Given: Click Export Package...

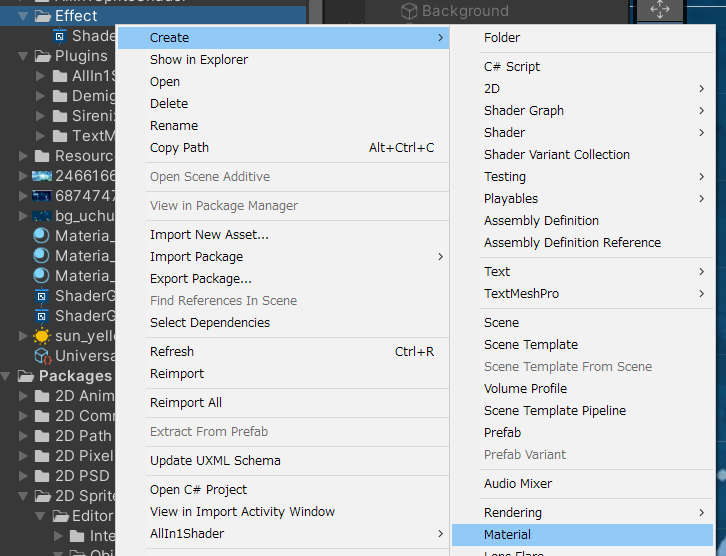Looking at the screenshot, I should (283, 279).
